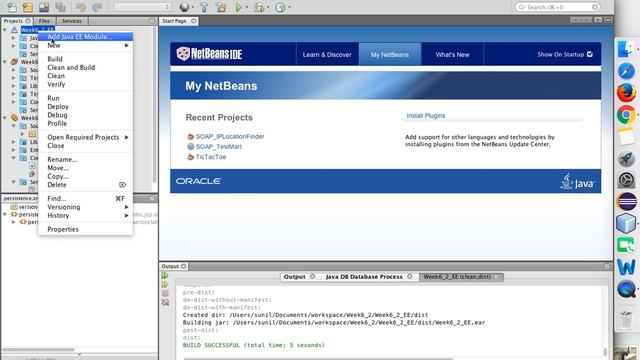The width and height of the screenshot is (640, 360).
Task: Click the Java logo in Oracle banner
Action: (x=577, y=182)
